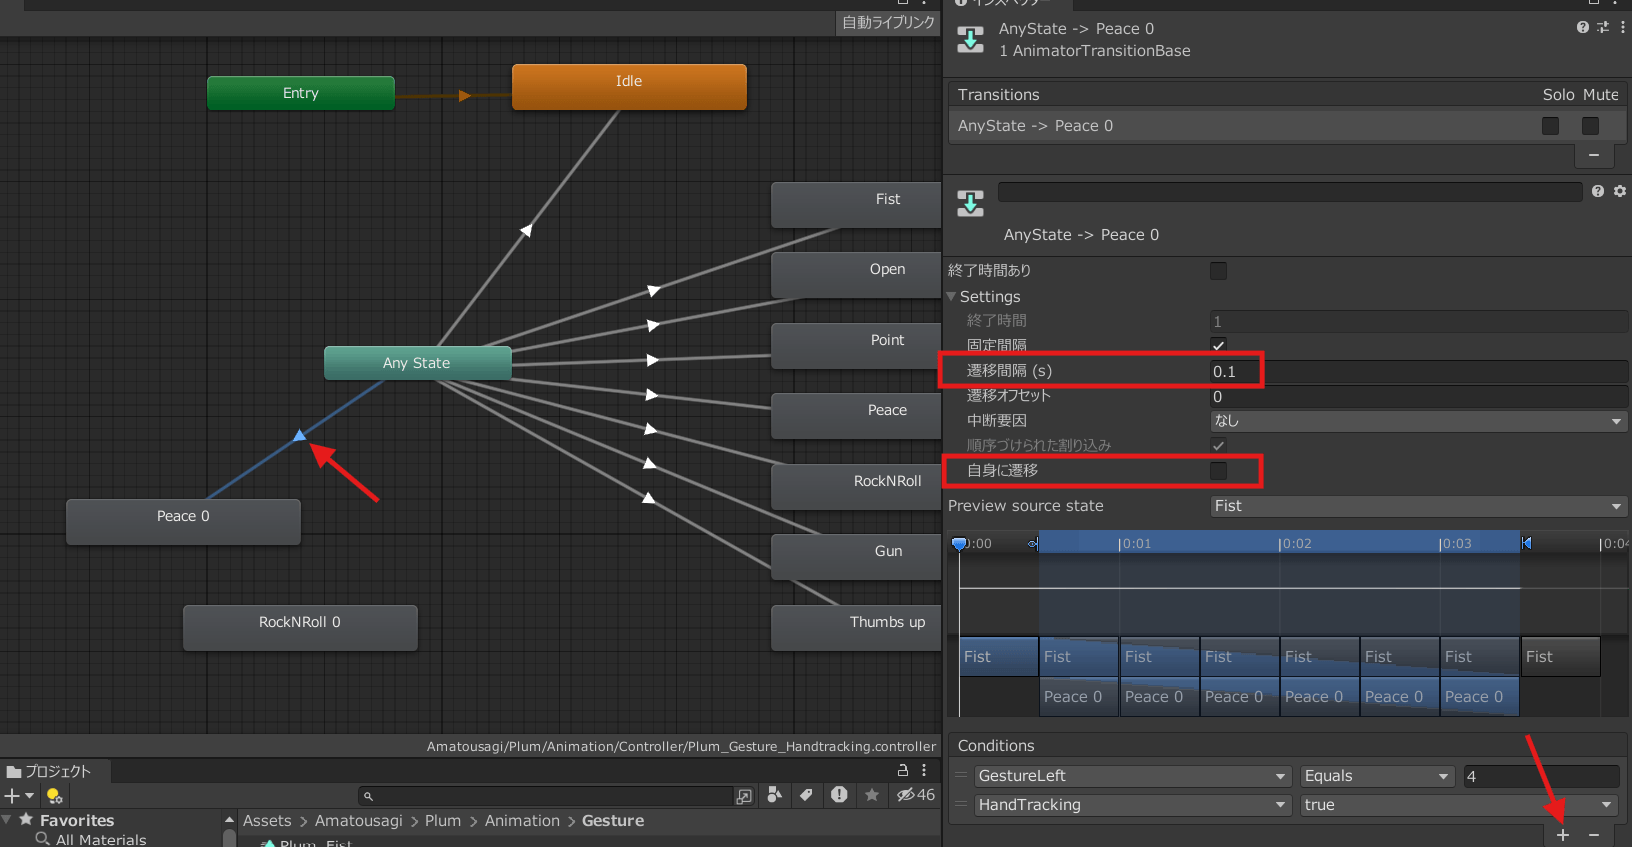Viewport: 1632px width, 847px height.
Task: Open the Preview source state dropdown
Action: point(1418,506)
